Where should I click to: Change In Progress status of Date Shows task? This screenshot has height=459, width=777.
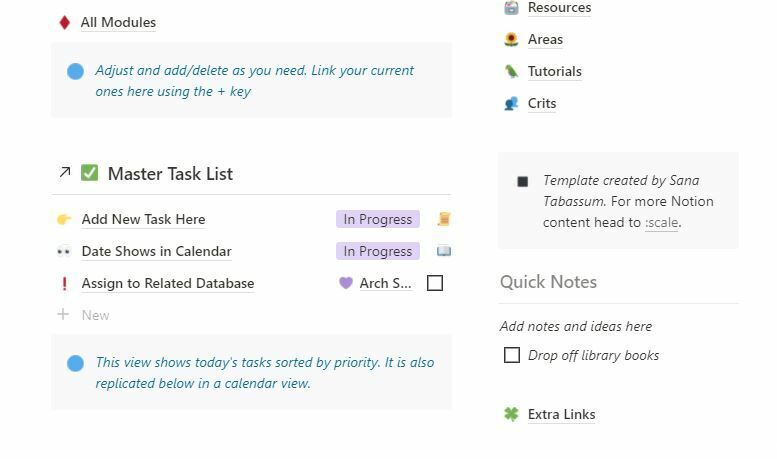tap(378, 252)
